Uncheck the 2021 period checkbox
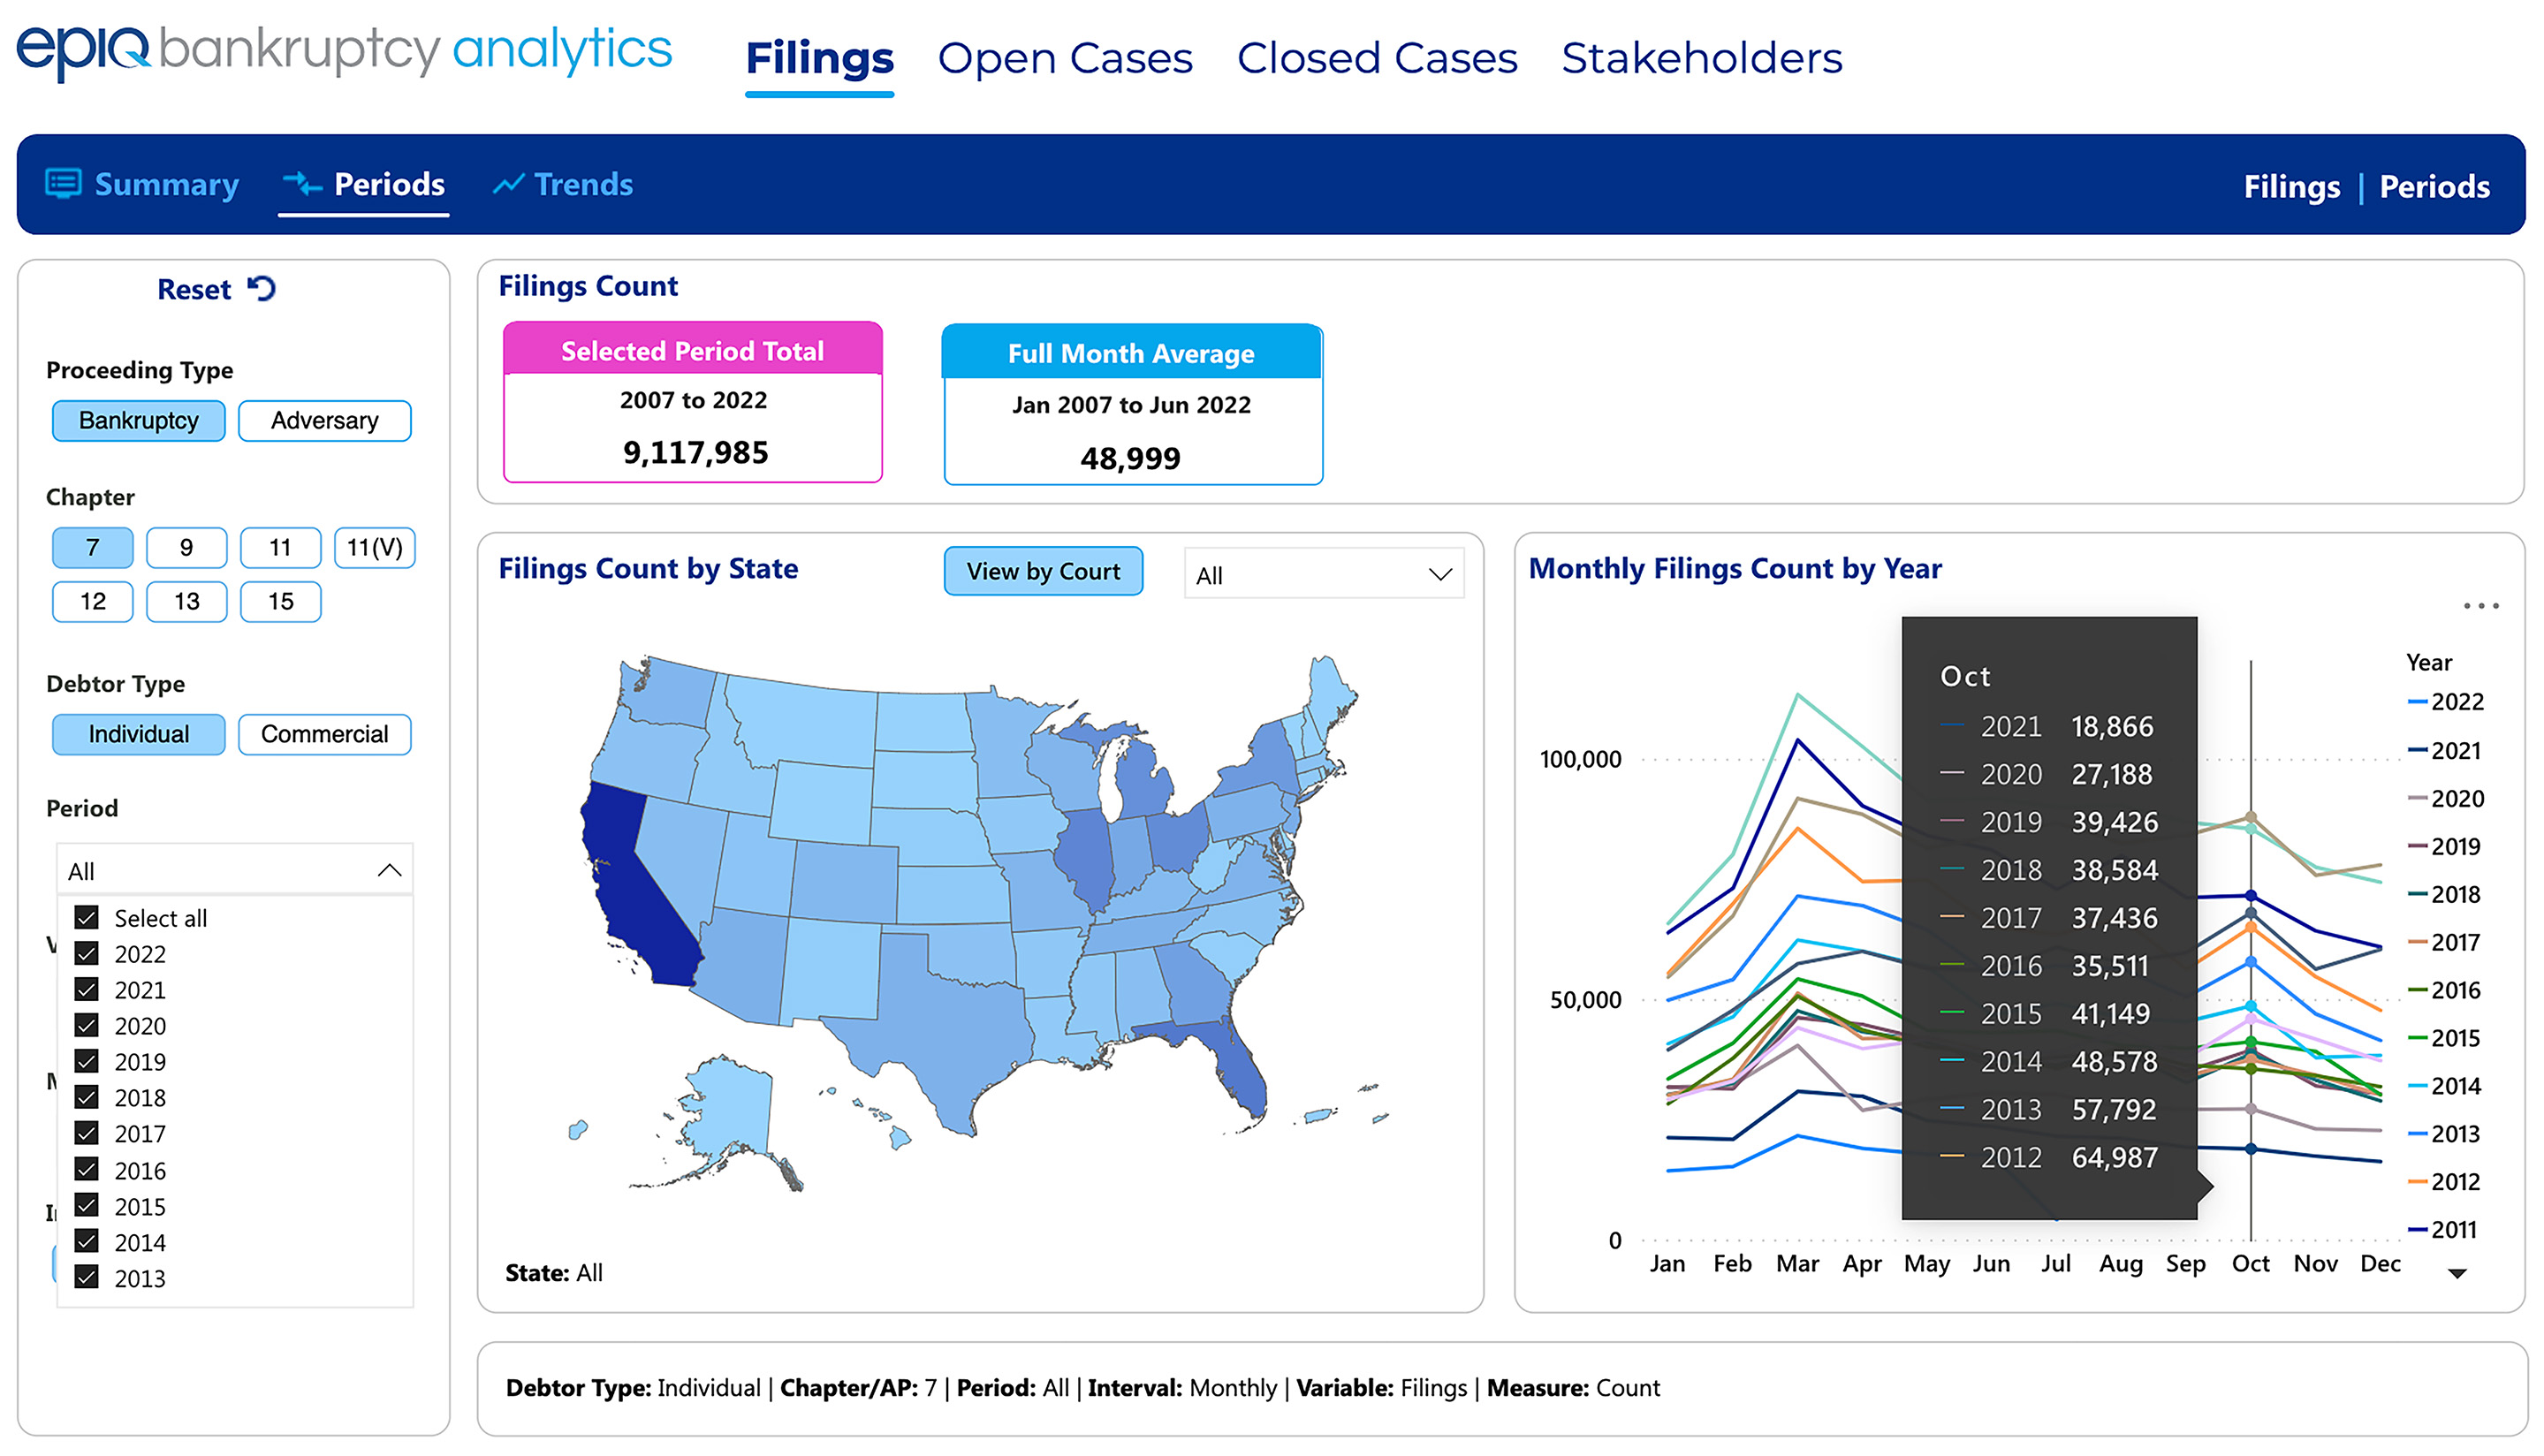The image size is (2544, 1456). [87, 989]
